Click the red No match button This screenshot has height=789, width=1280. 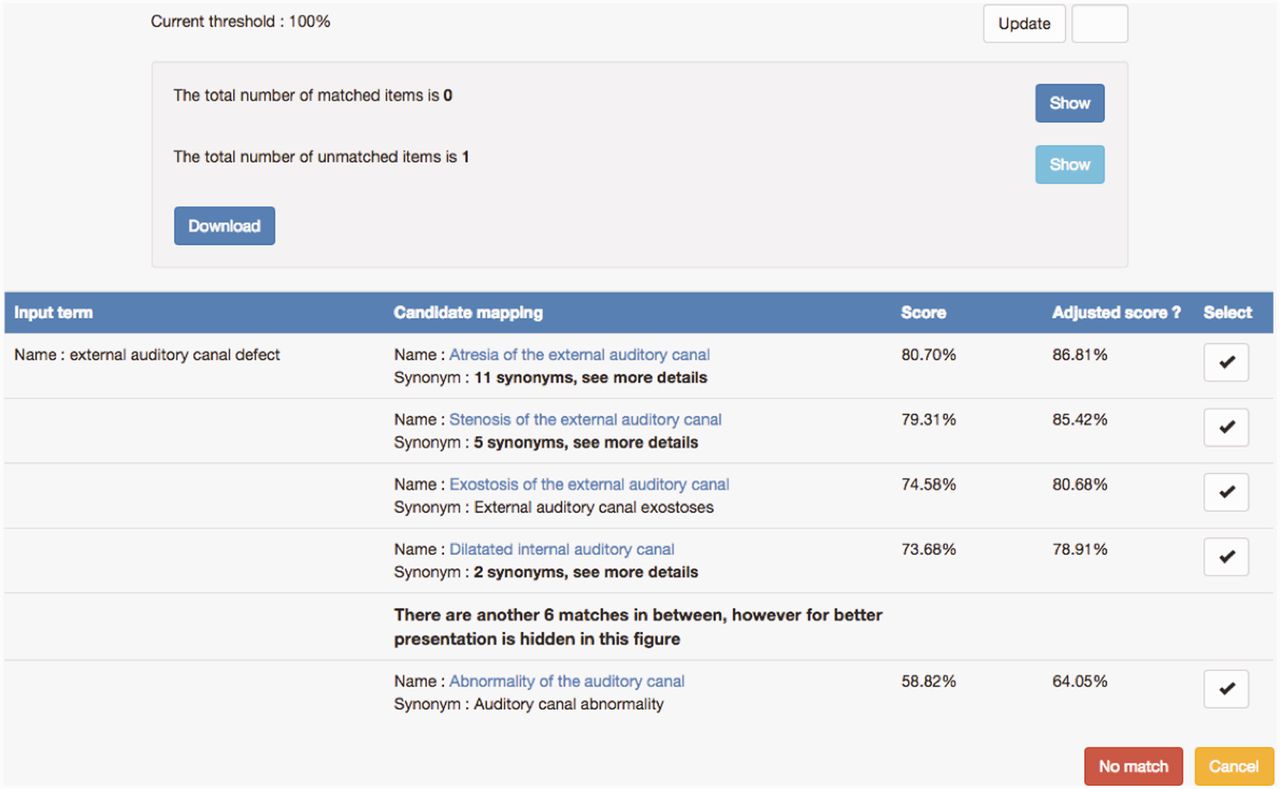pos(1133,767)
